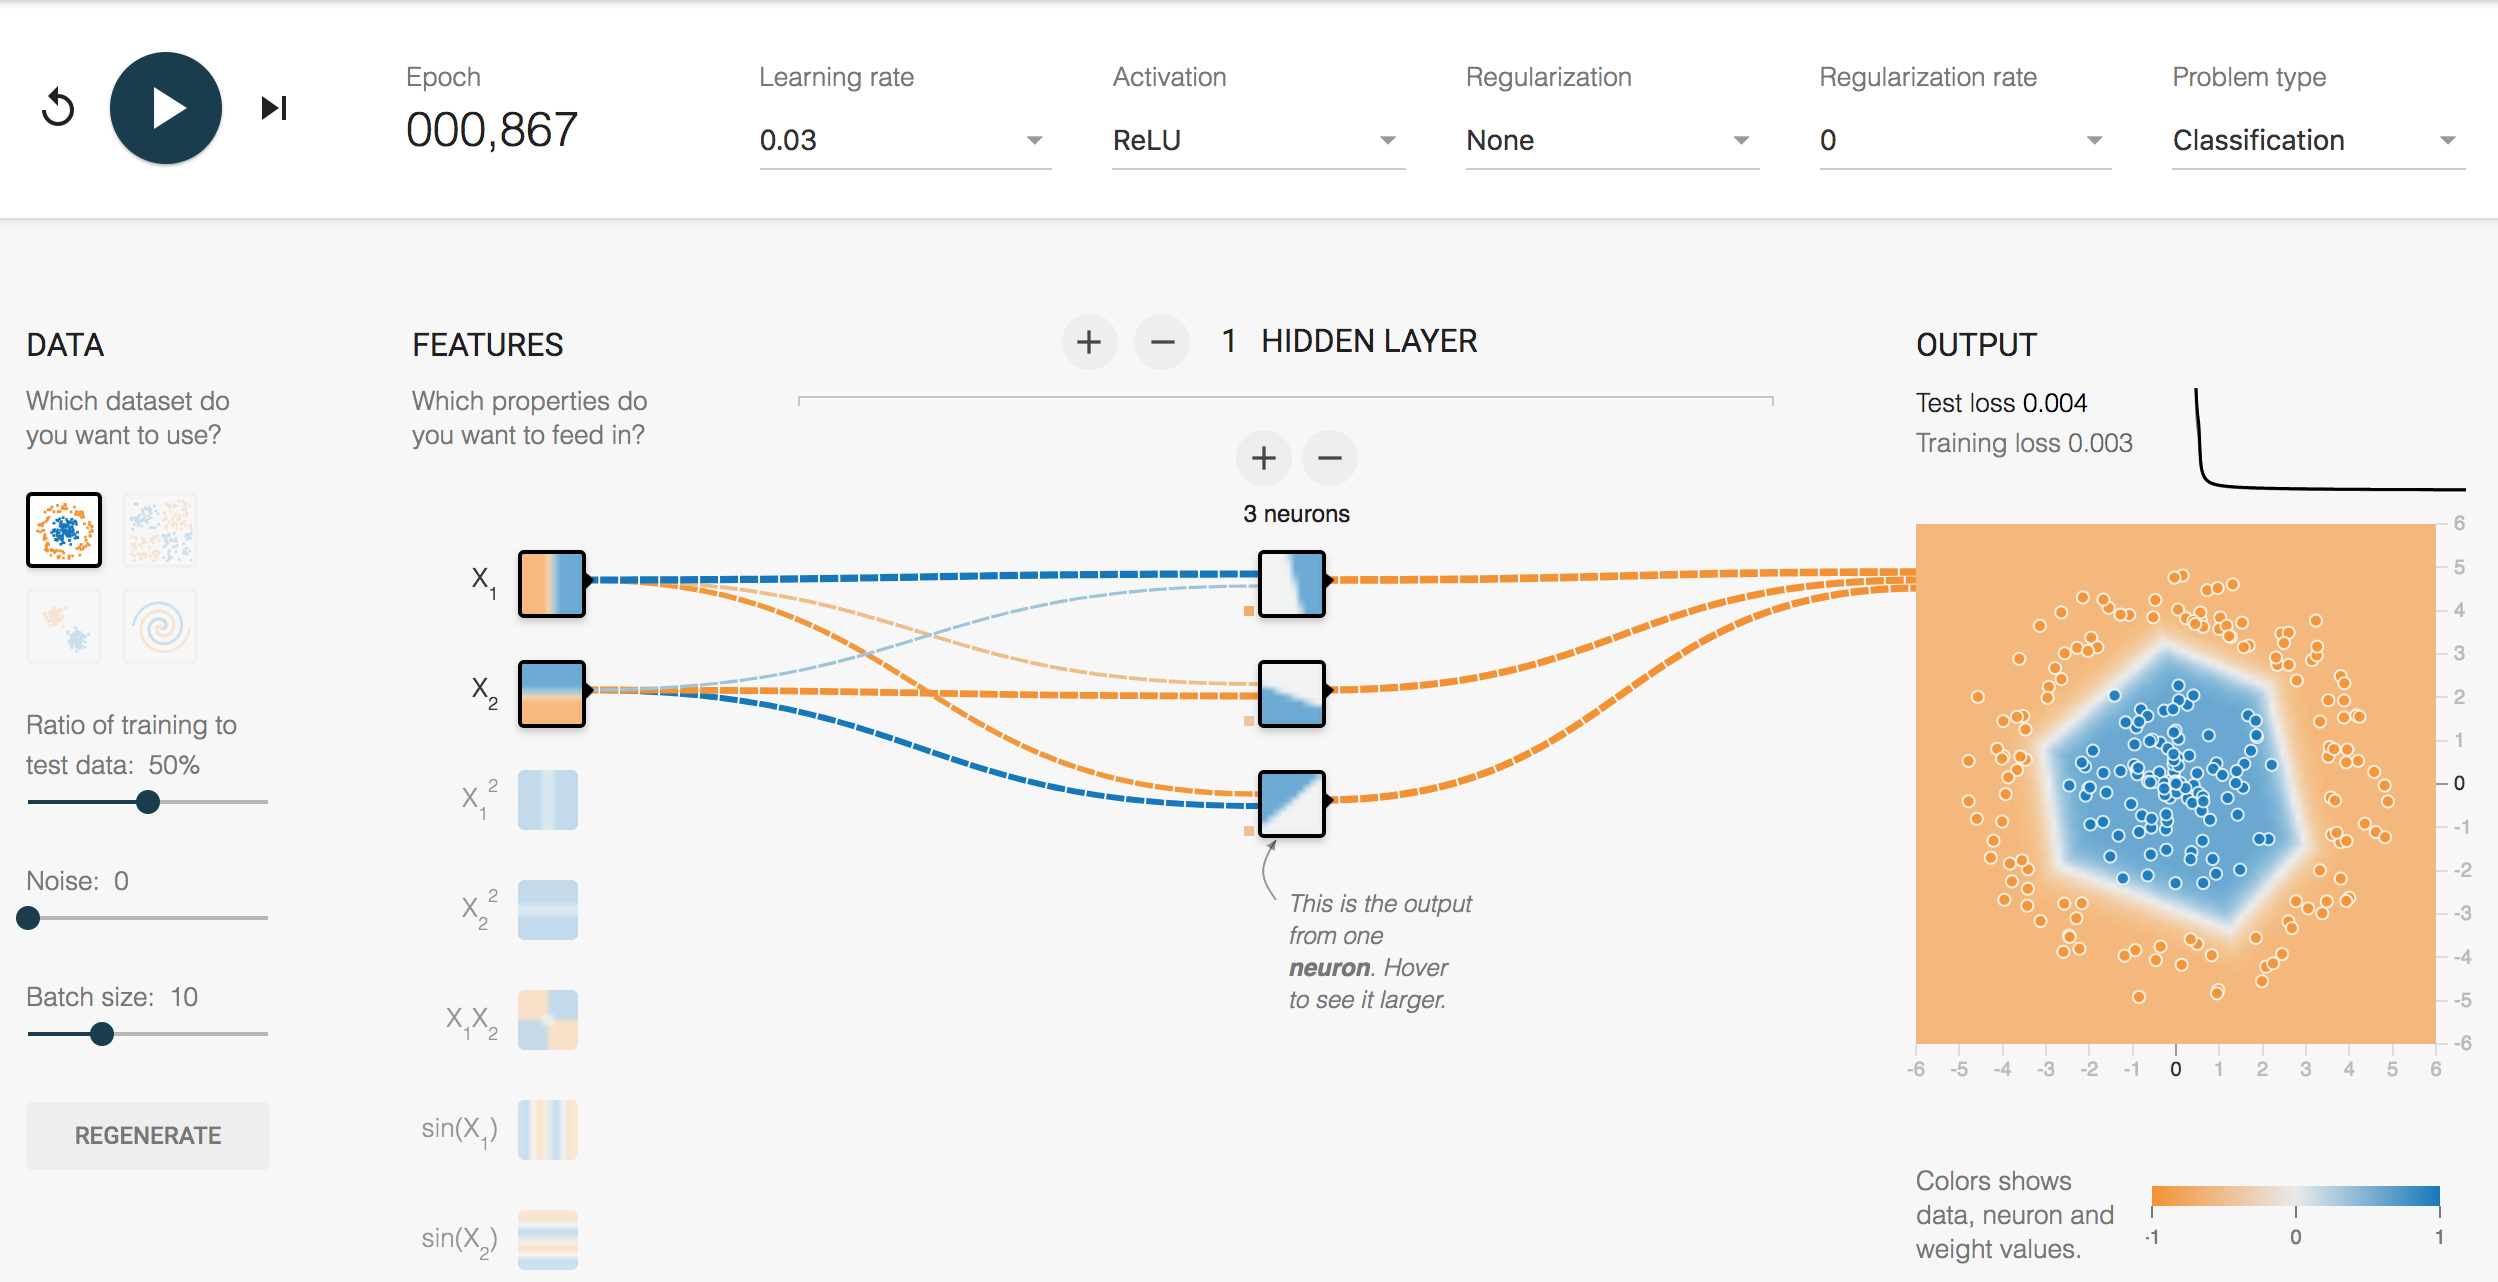The height and width of the screenshot is (1282, 2498).
Task: Drag the Noise slider to adjust noise level
Action: coord(29,919)
